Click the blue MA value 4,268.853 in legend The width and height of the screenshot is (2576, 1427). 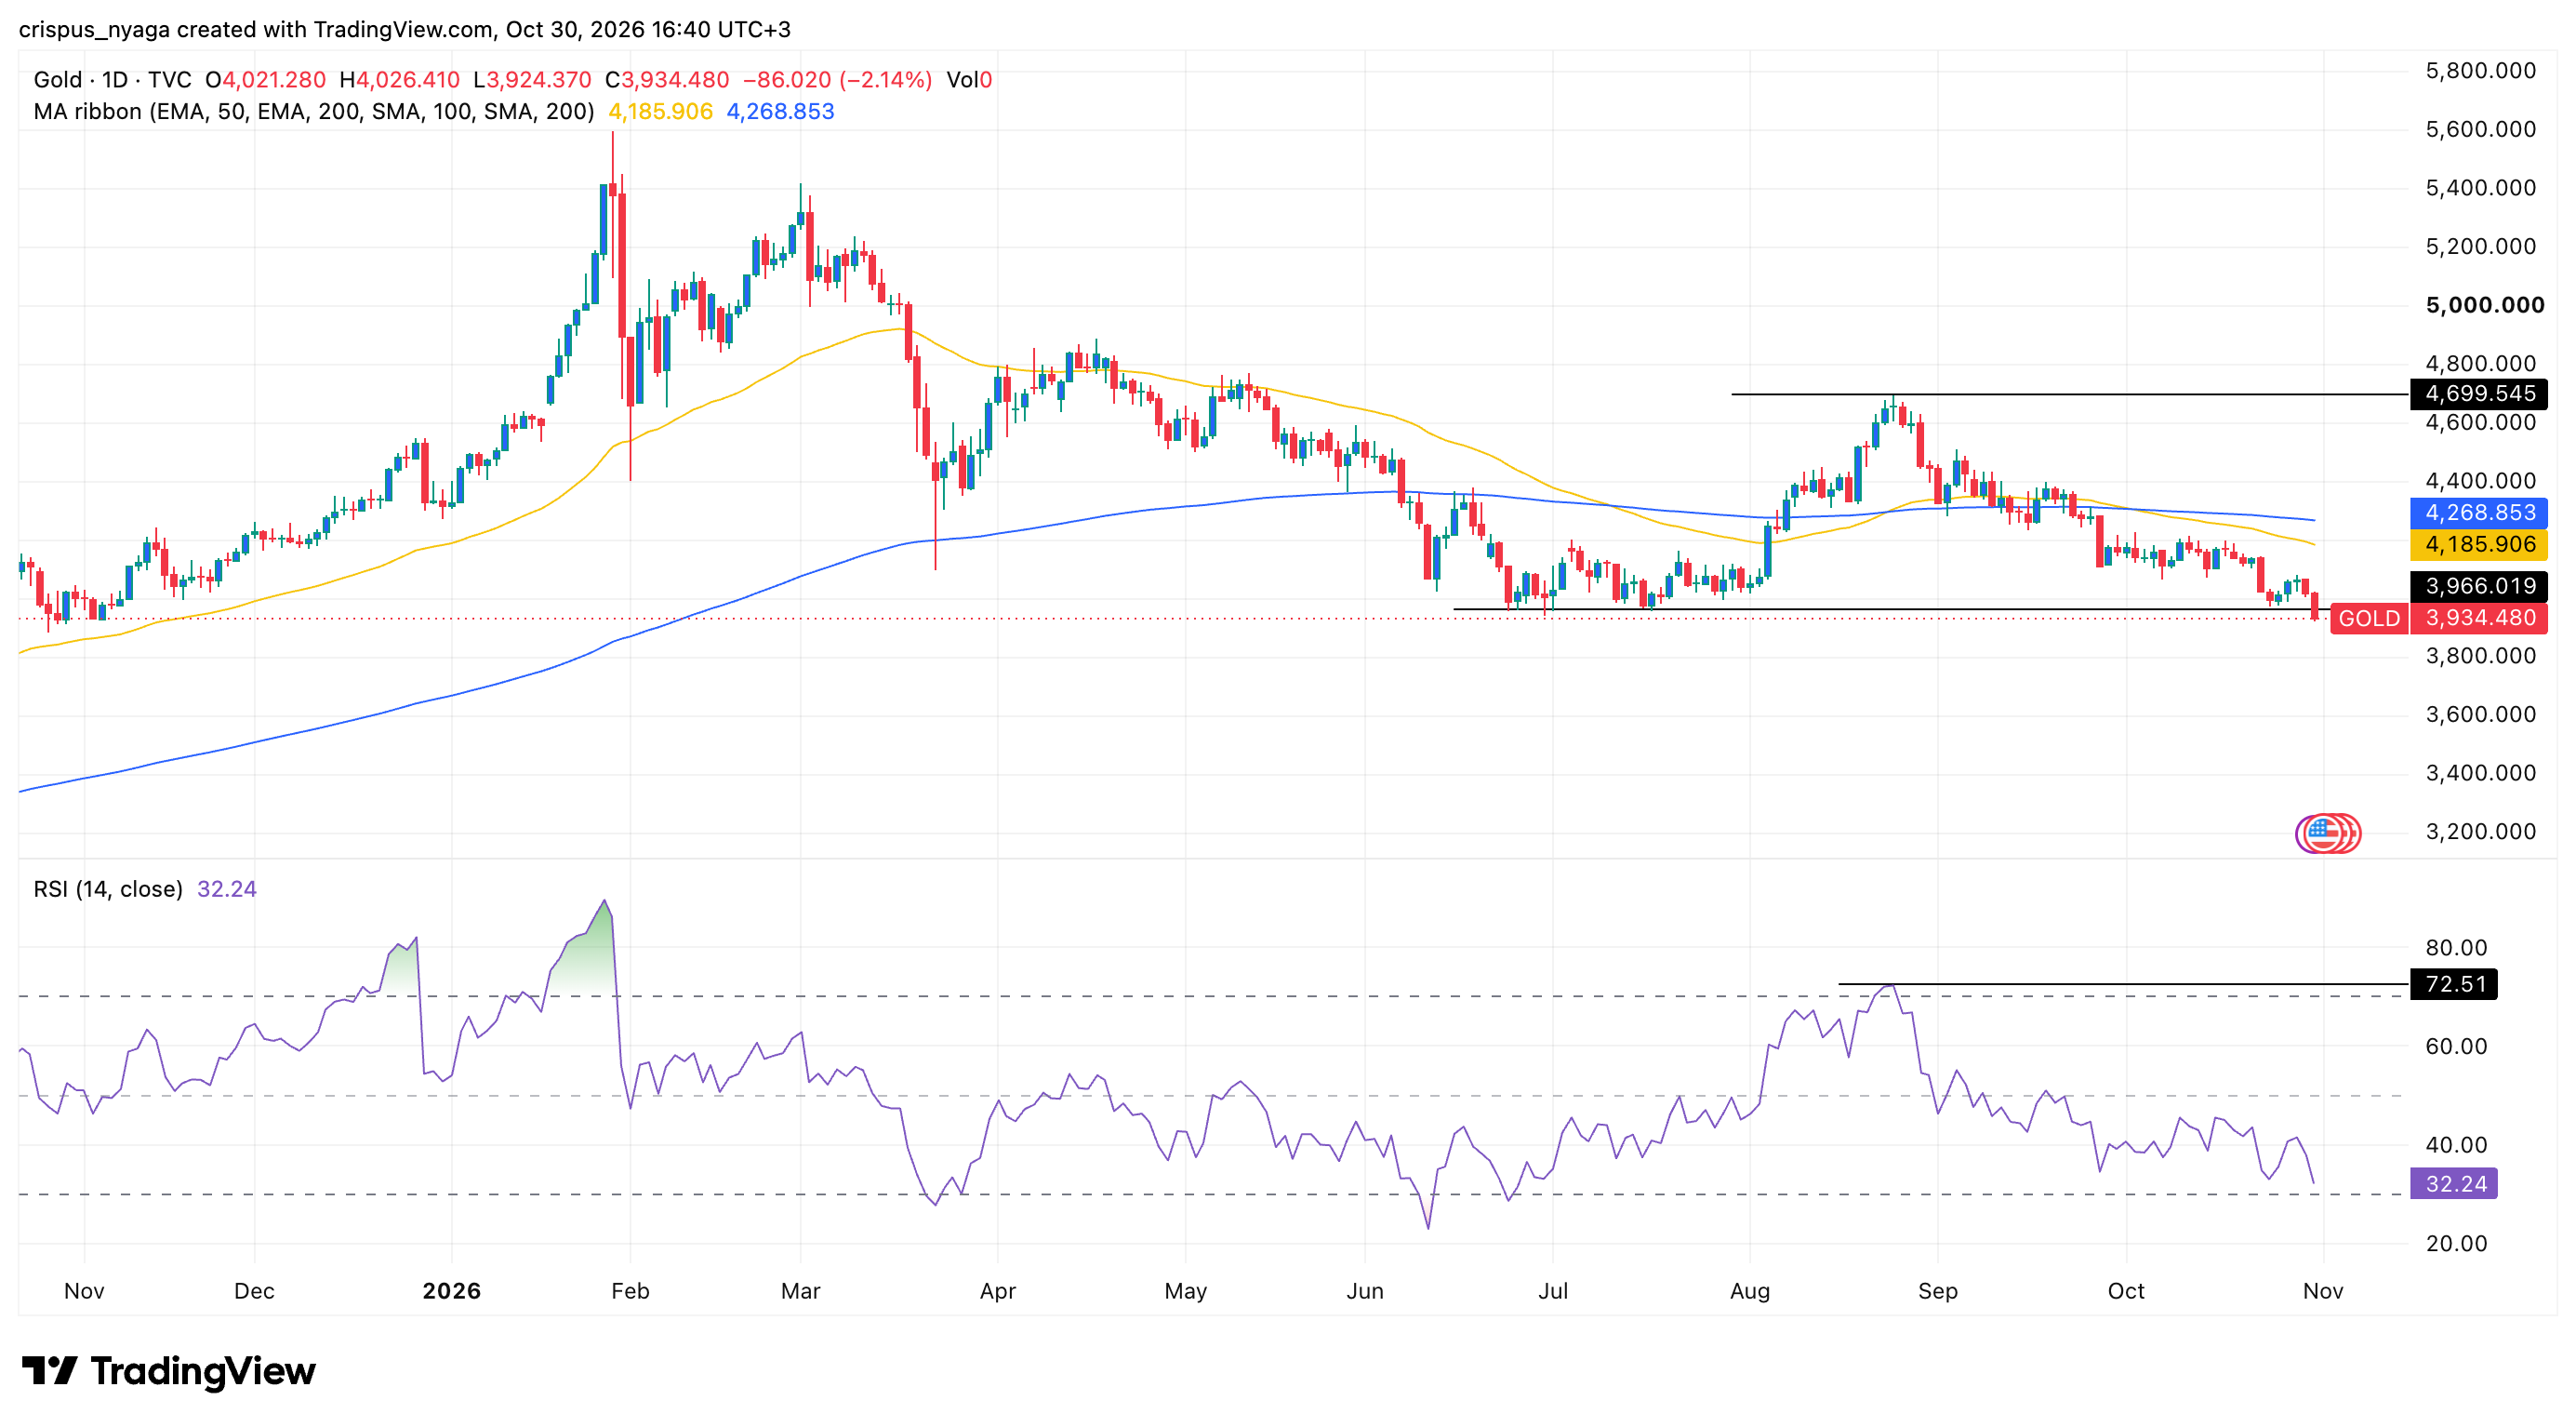[x=780, y=112]
